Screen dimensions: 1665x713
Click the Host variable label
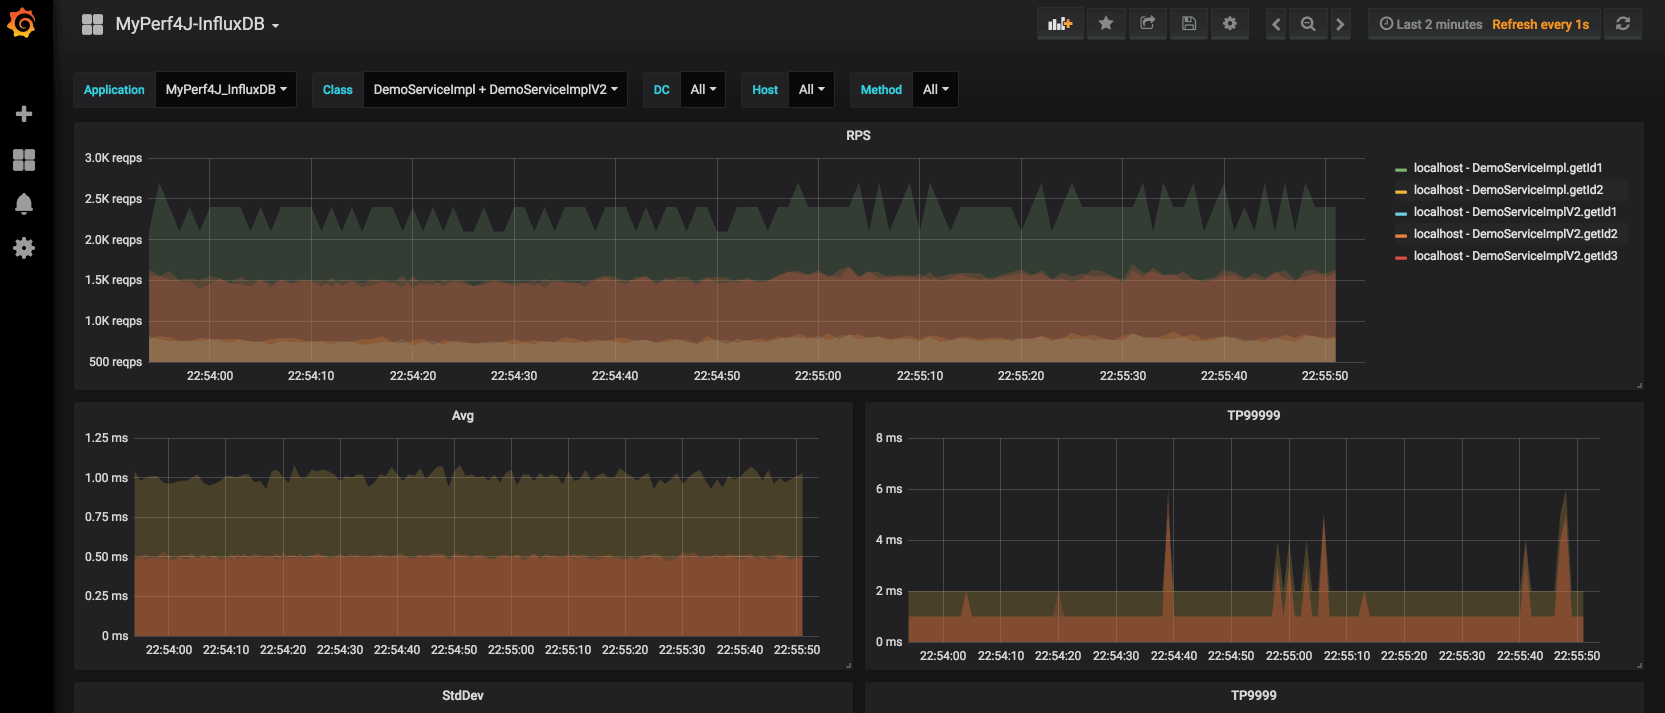(x=765, y=90)
